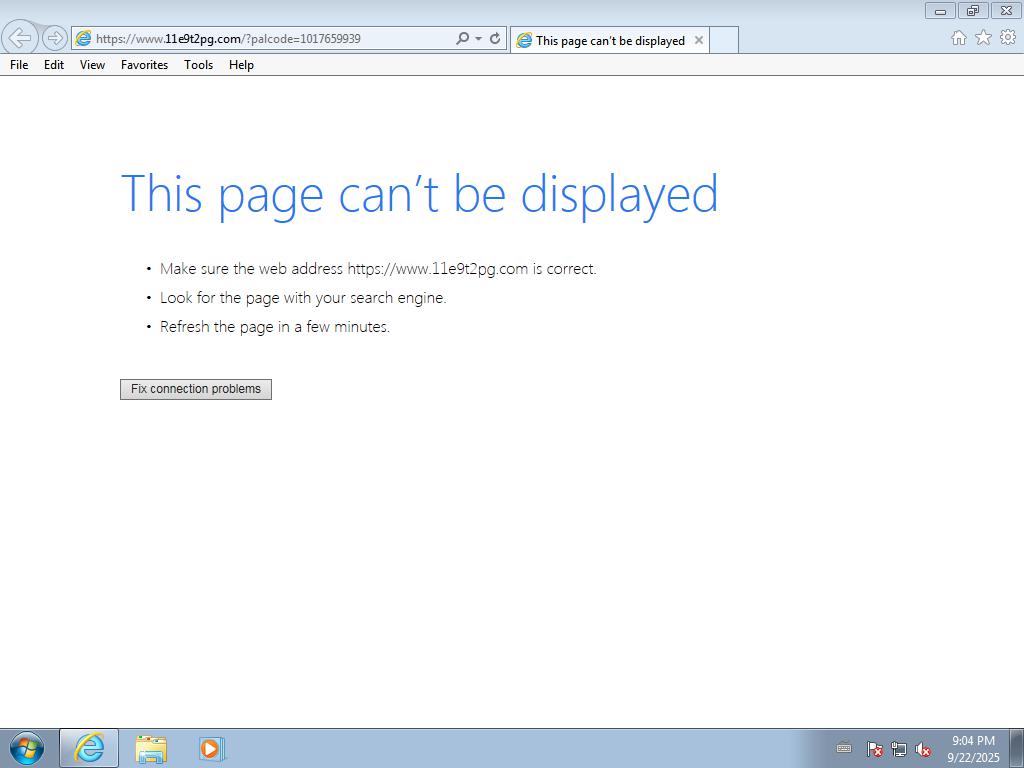Launch Windows Explorer from the taskbar
This screenshot has height=768, width=1024.
point(151,748)
